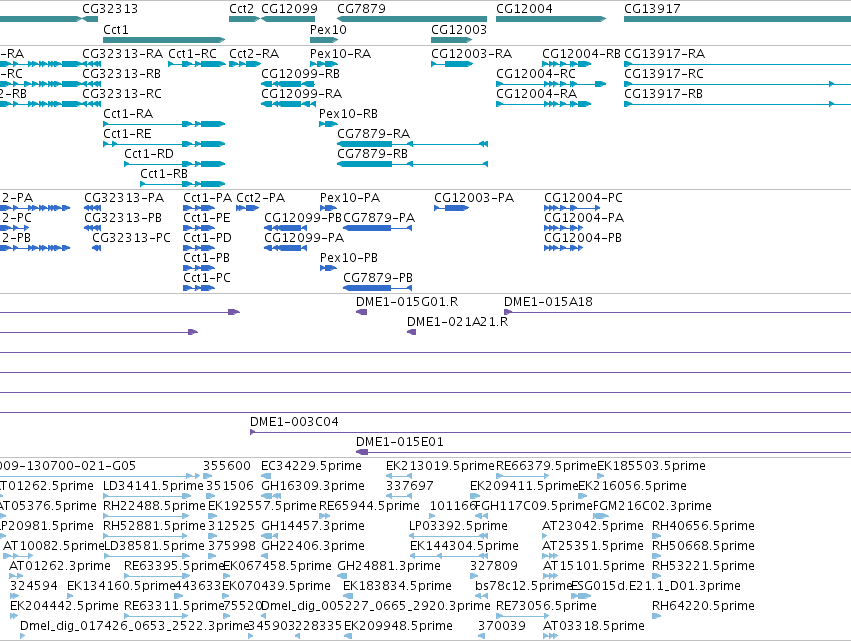
Task: Select EST AT03318.5prime
Action: click(x=550, y=636)
